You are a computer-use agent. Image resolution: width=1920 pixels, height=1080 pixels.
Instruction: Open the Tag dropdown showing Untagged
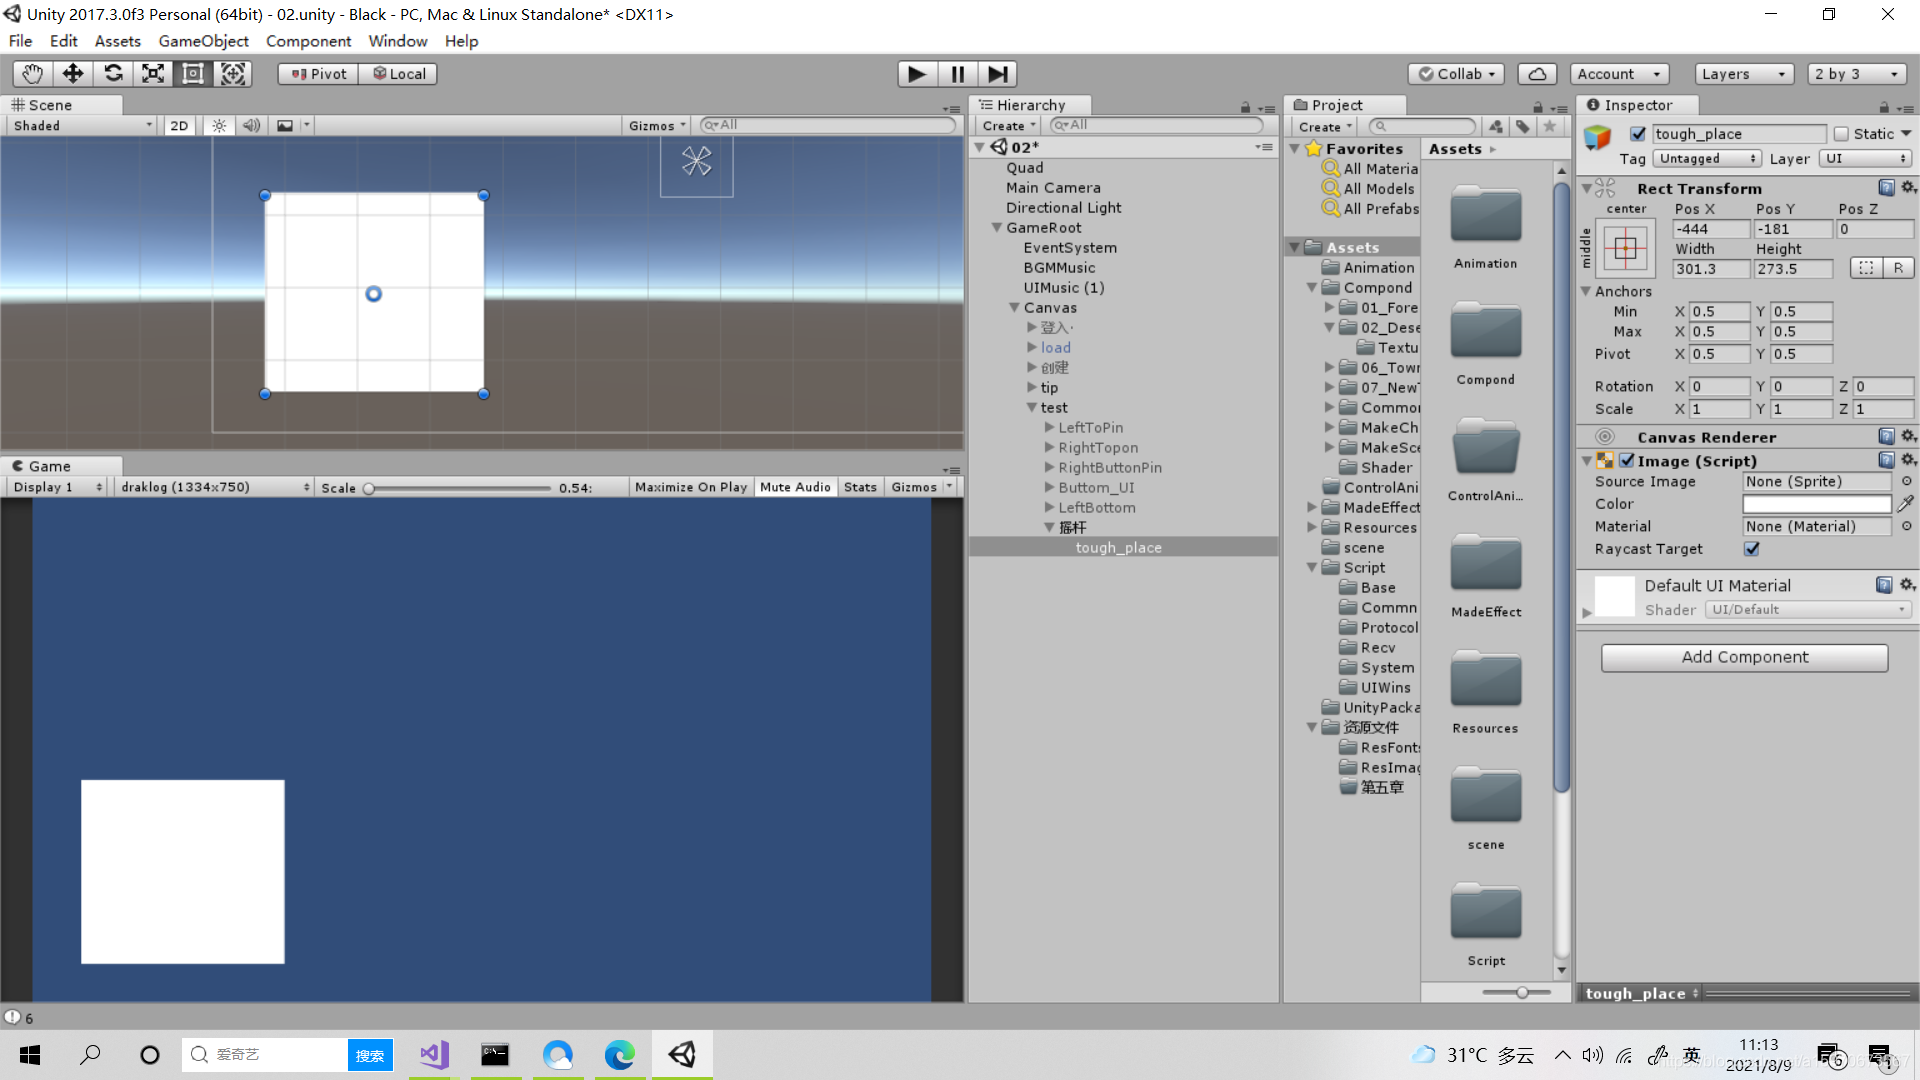click(1706, 159)
